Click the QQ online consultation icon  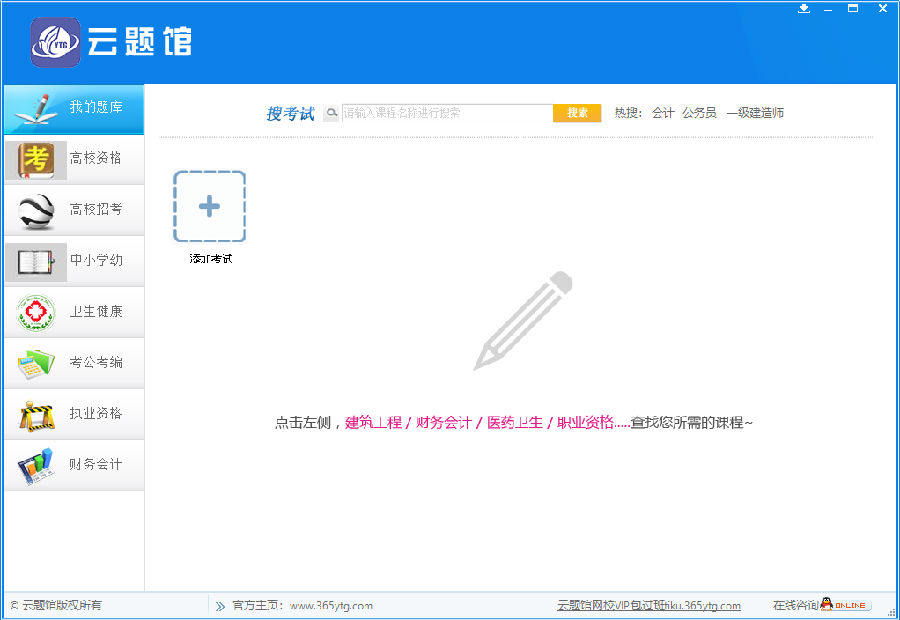pos(845,605)
